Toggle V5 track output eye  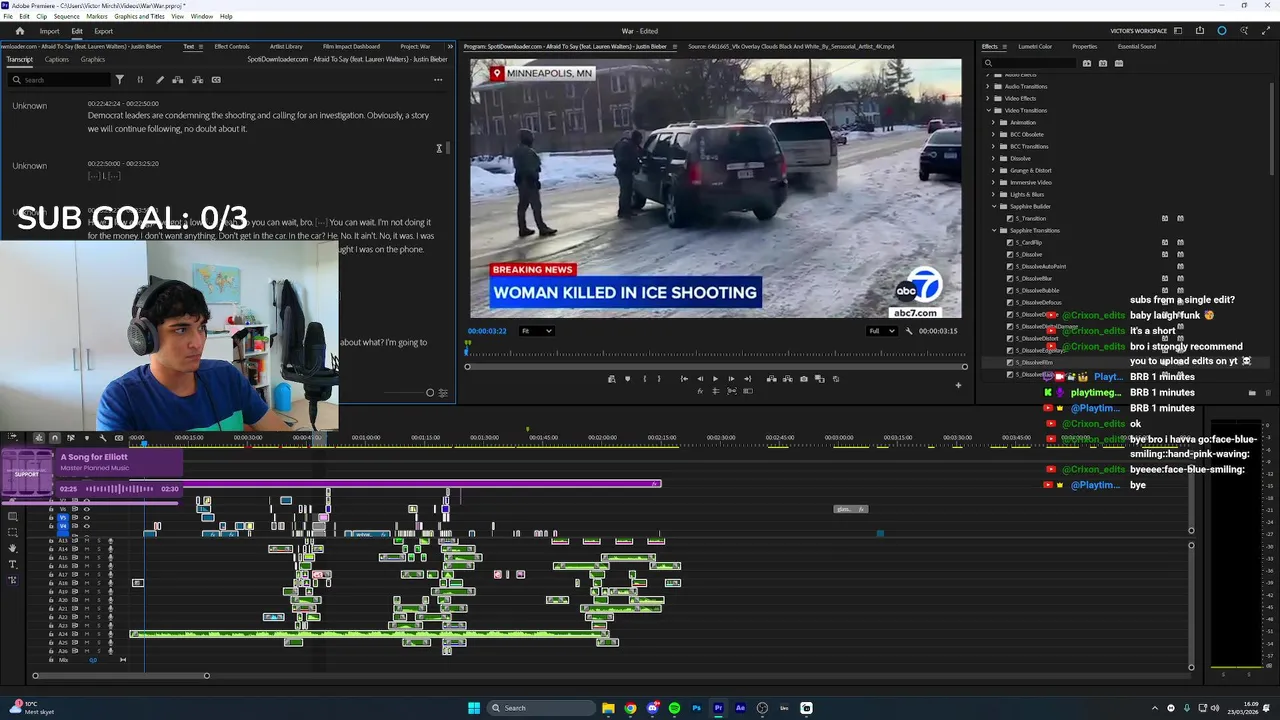(x=87, y=518)
